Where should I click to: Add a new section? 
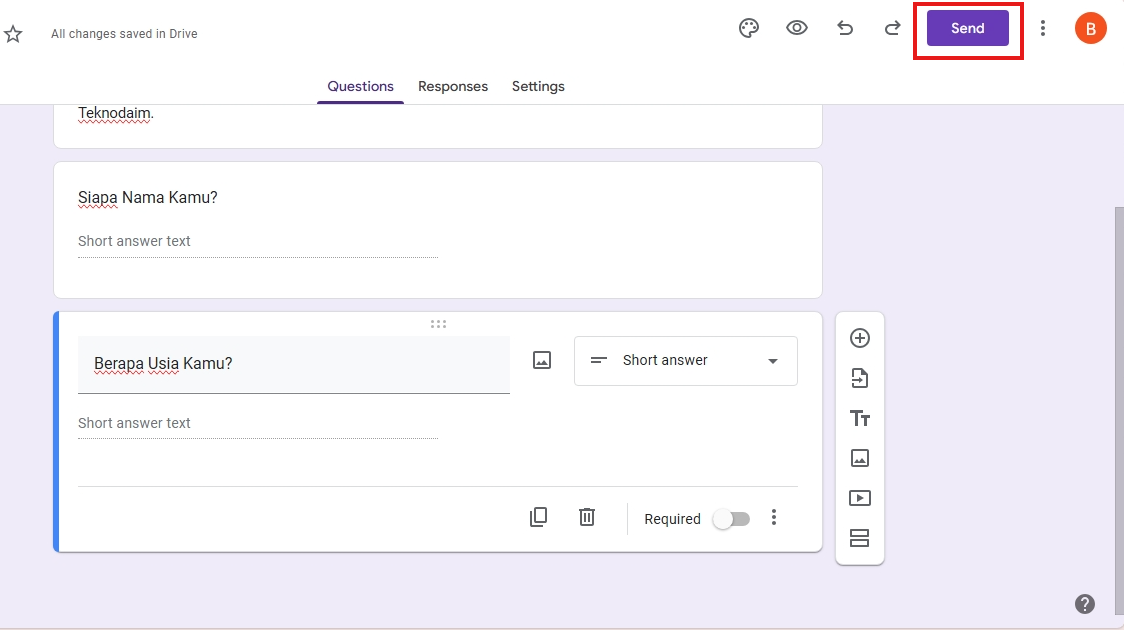tap(860, 538)
